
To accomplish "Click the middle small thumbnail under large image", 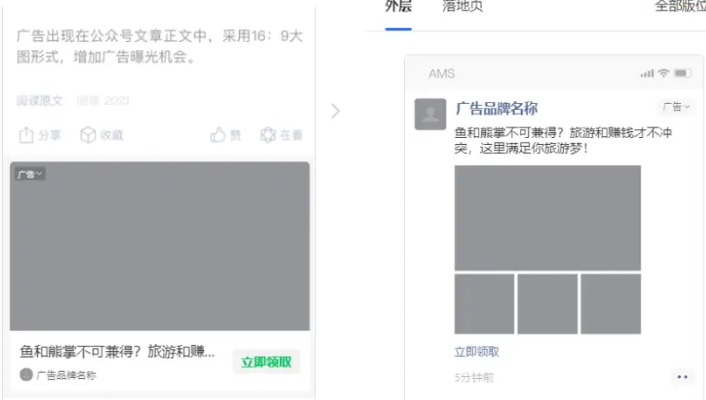I will (548, 304).
